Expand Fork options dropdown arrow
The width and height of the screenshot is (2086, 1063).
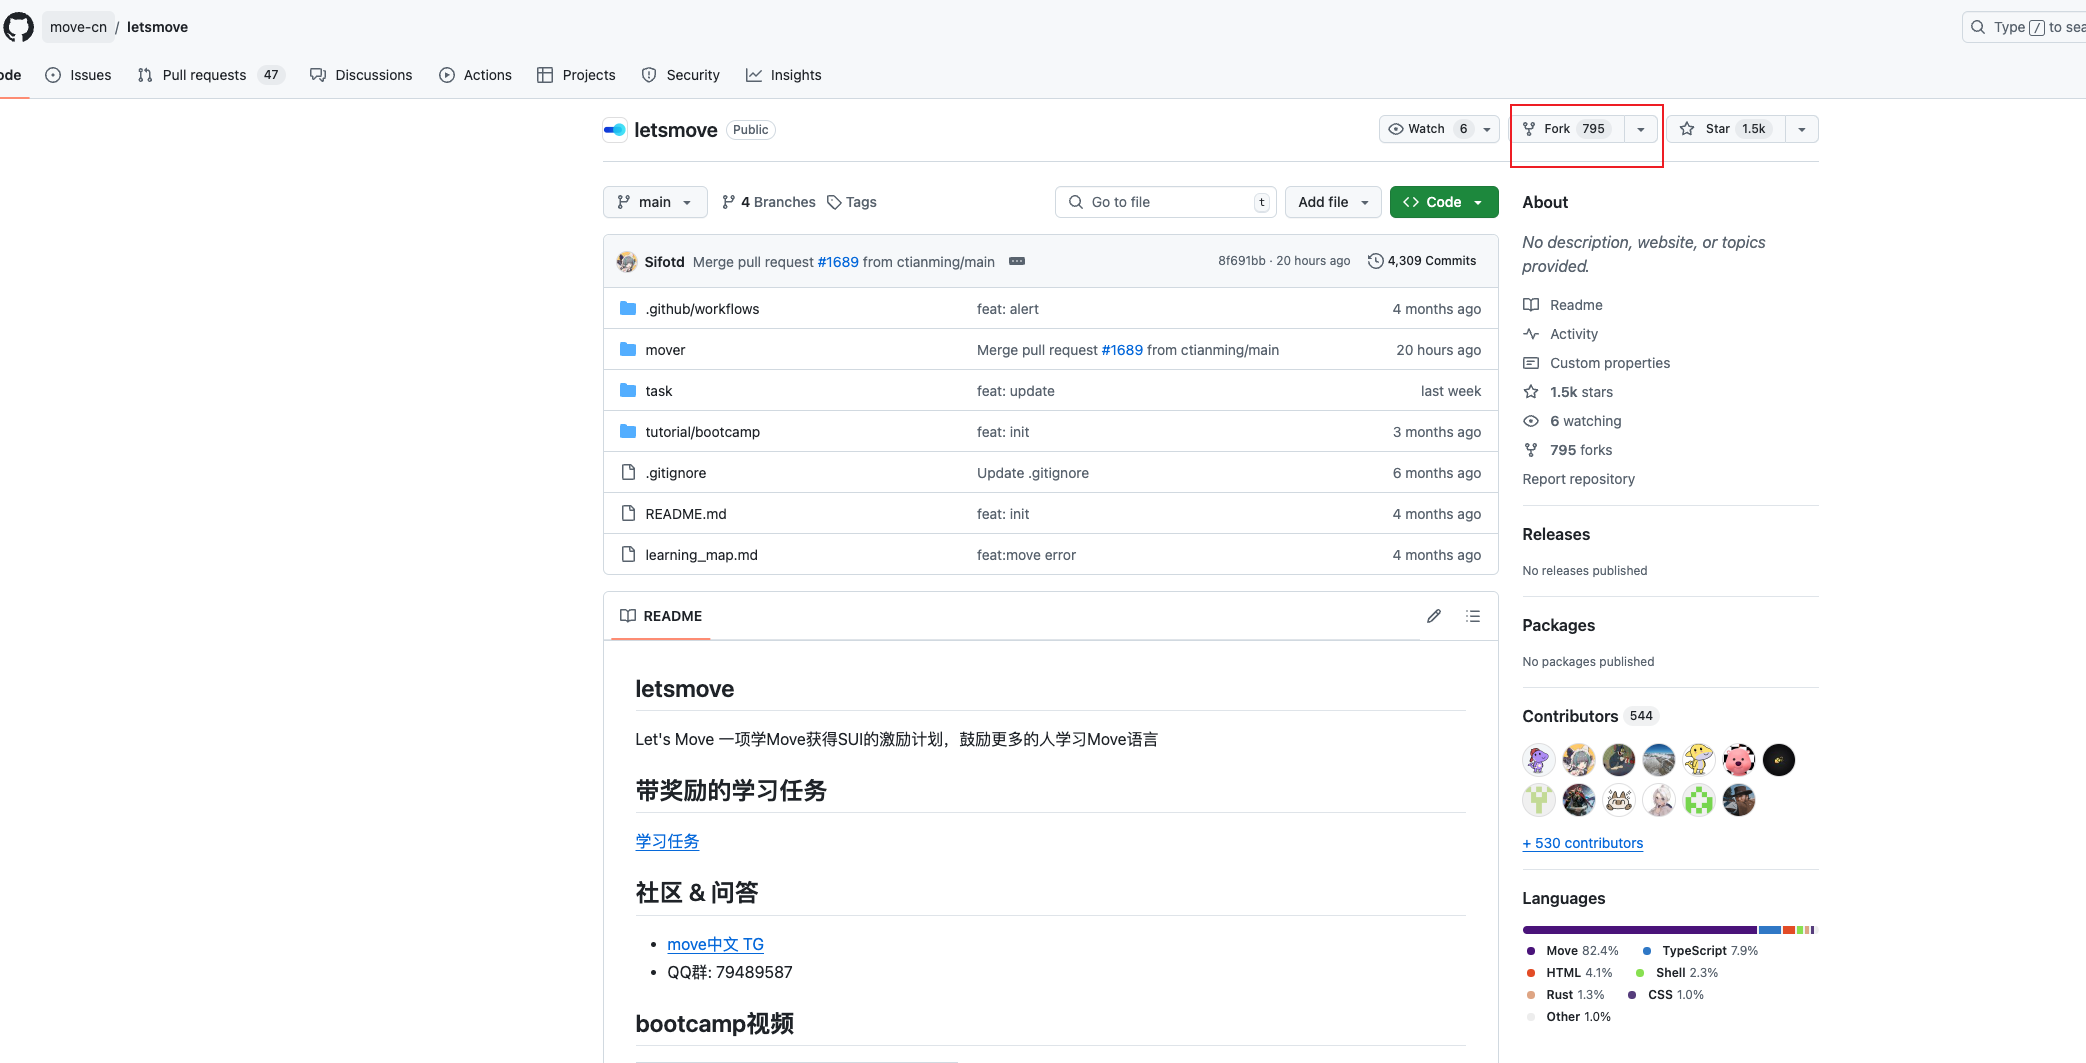pyautogui.click(x=1641, y=129)
